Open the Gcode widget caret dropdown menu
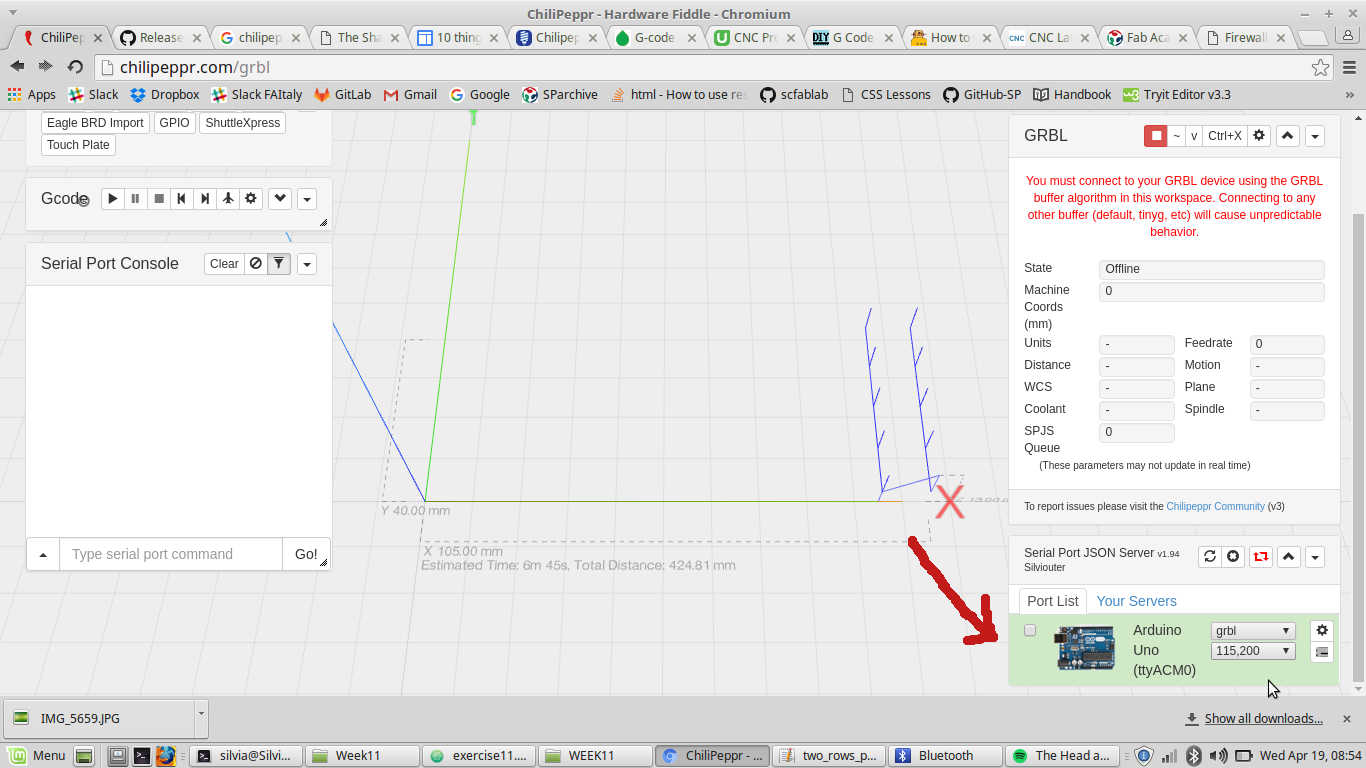This screenshot has width=1366, height=768. click(307, 199)
